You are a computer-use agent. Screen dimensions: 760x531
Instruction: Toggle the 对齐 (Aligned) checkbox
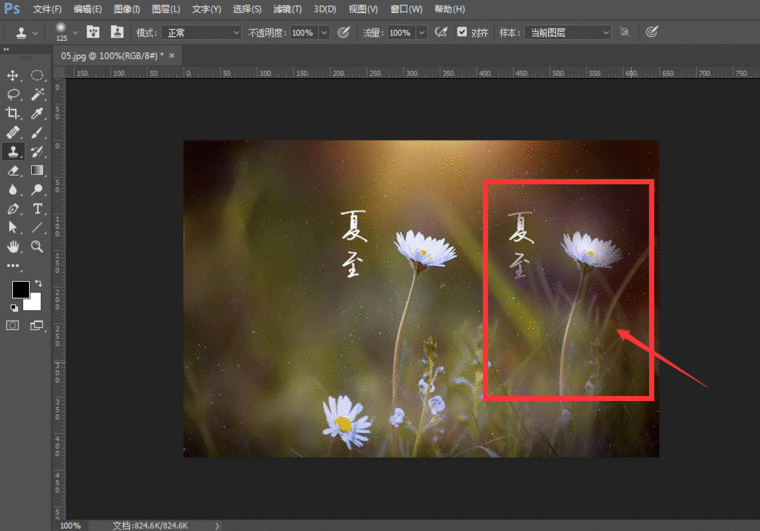[462, 32]
